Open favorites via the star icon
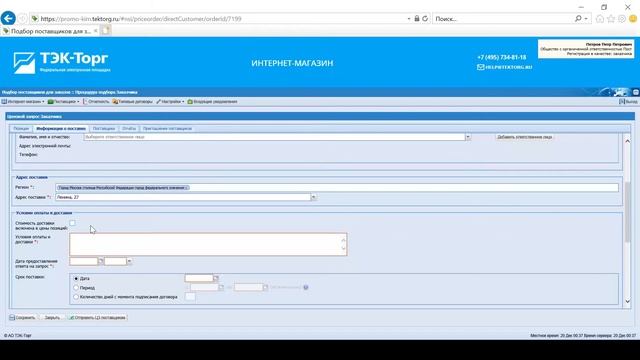The height and width of the screenshot is (360, 640). 611,19
